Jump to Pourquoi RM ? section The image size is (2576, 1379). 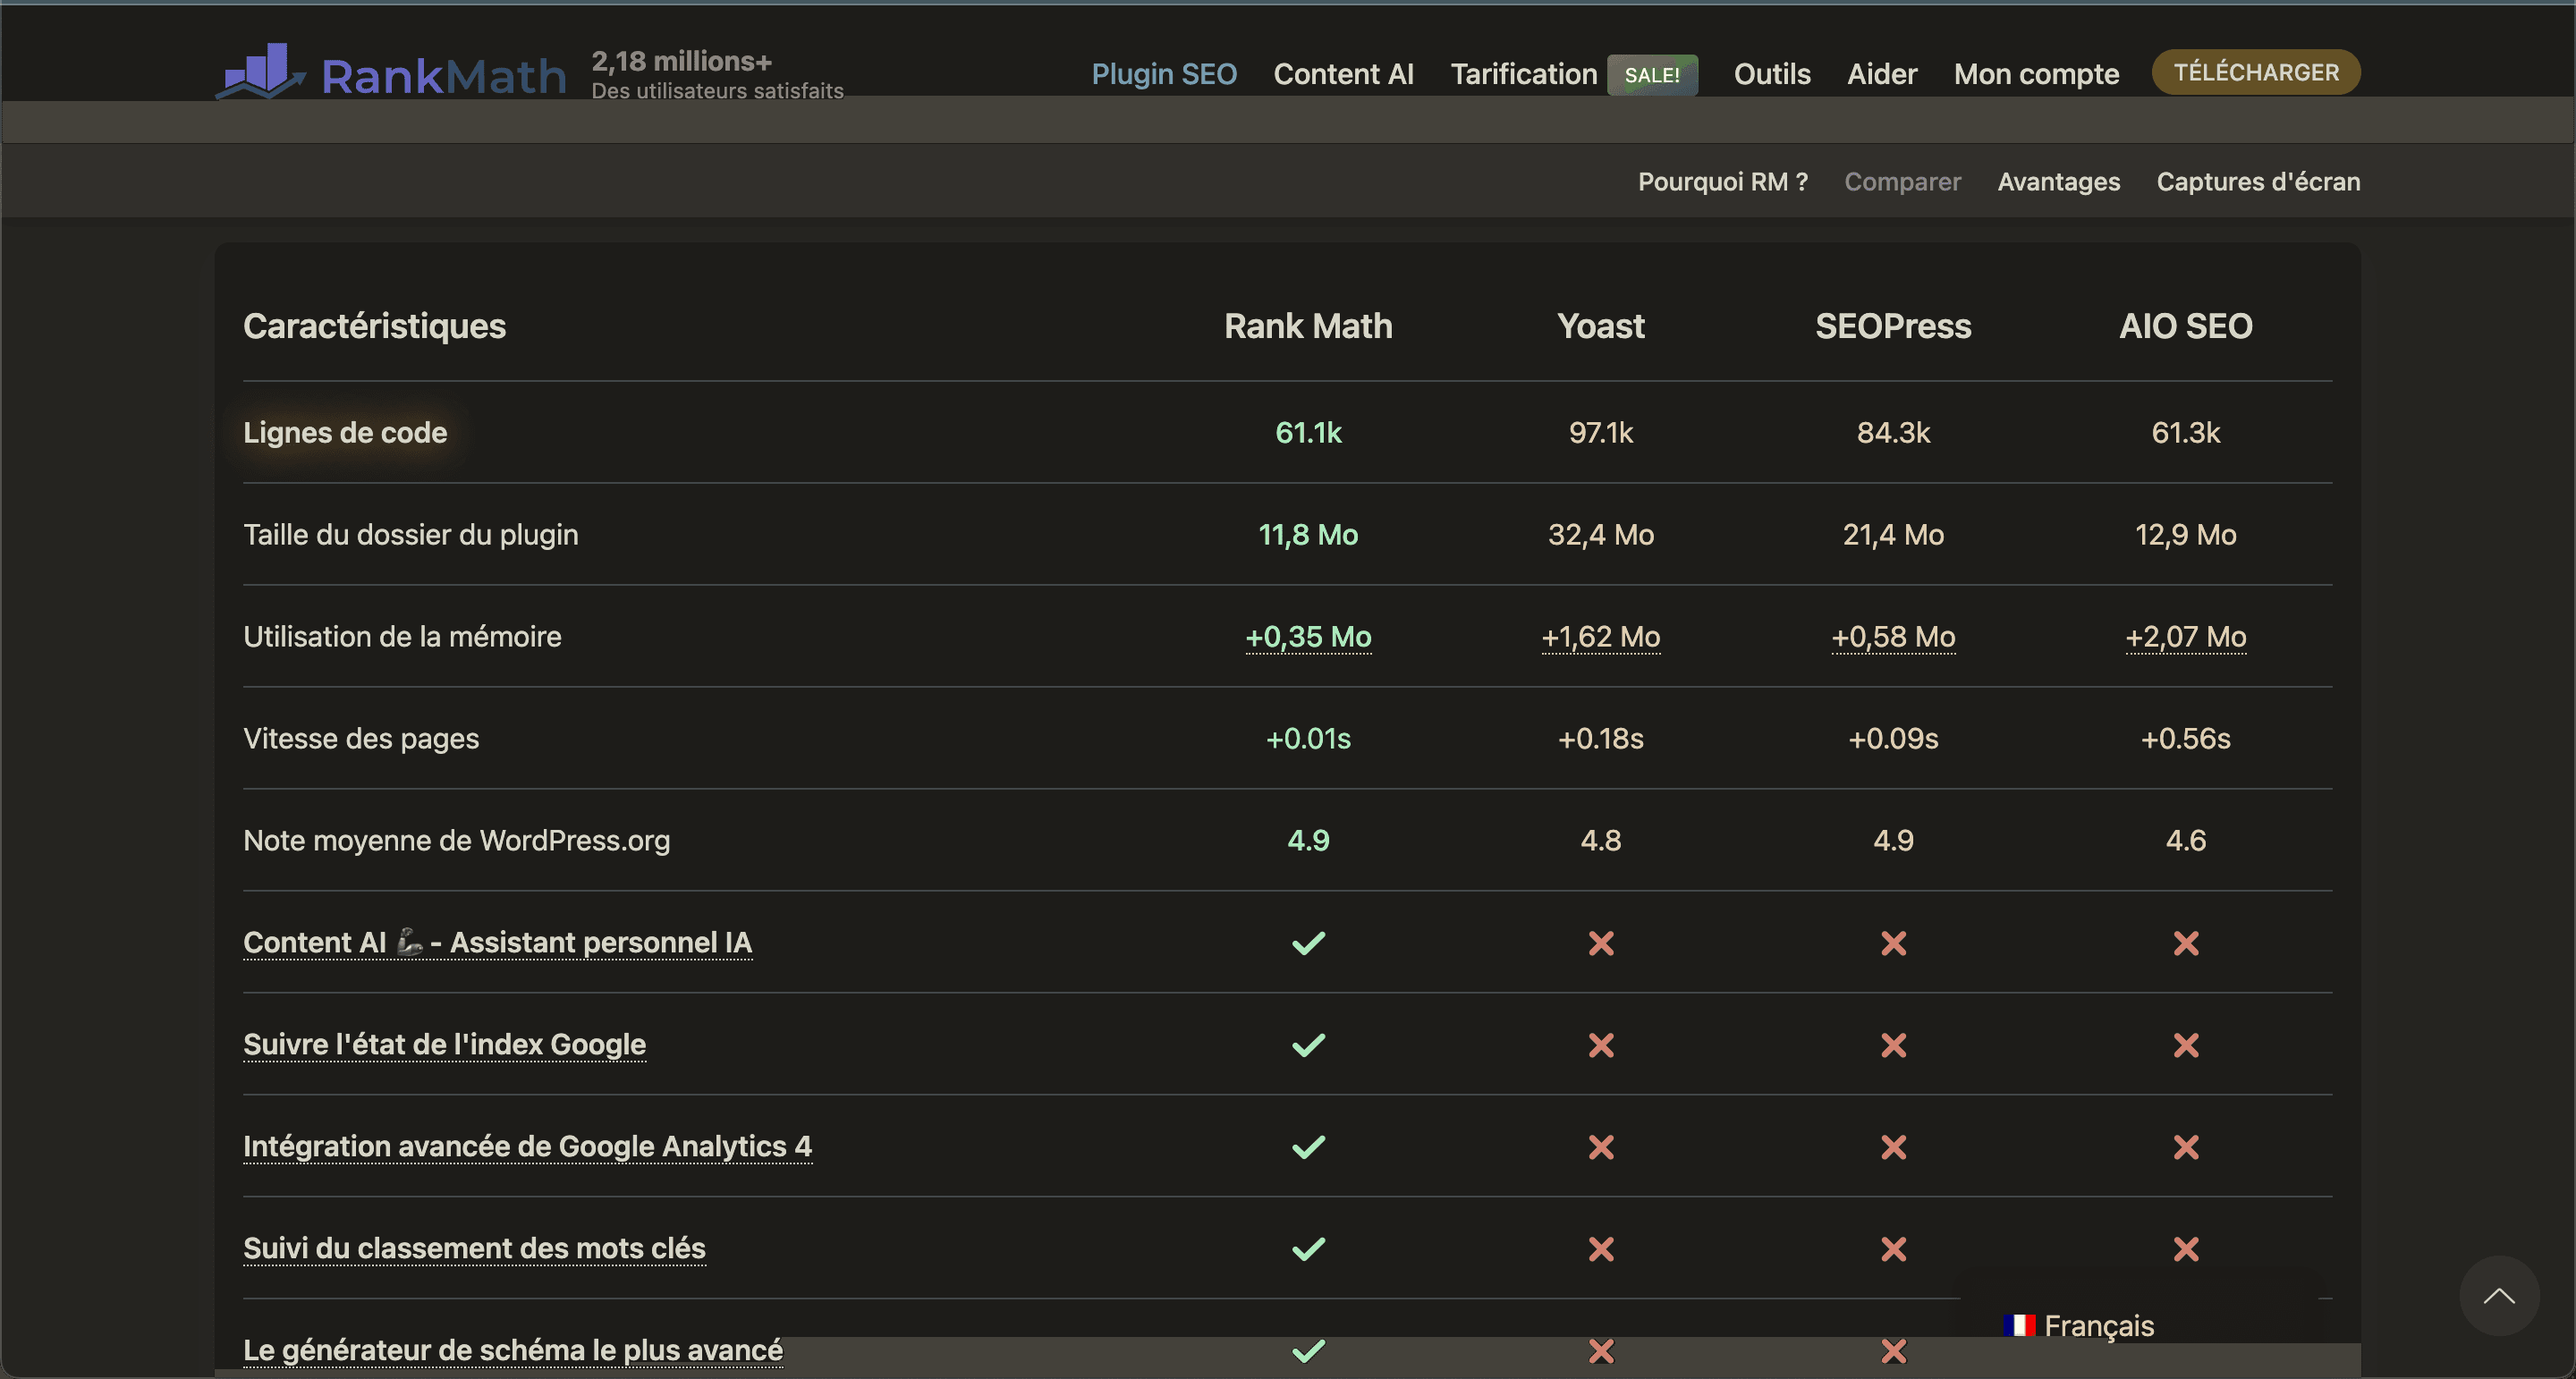(1722, 181)
